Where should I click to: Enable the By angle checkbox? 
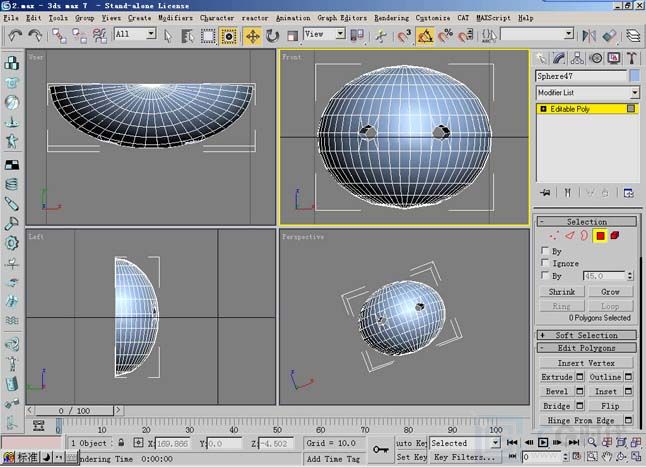click(x=545, y=275)
